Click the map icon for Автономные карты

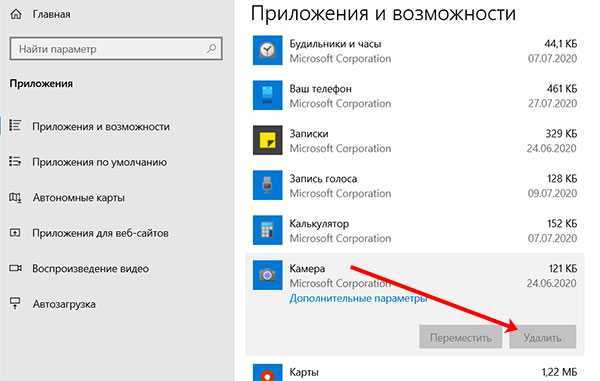[x=15, y=197]
